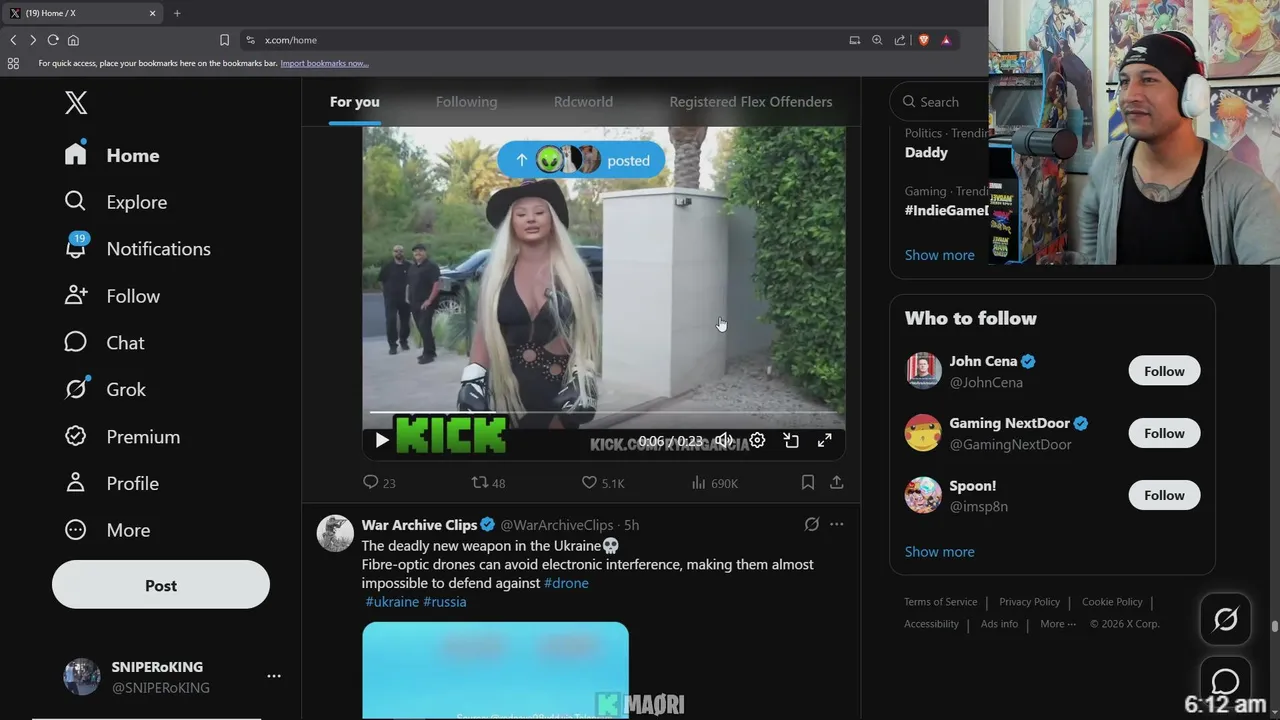
Task: Click the browser home button
Action: 73,40
